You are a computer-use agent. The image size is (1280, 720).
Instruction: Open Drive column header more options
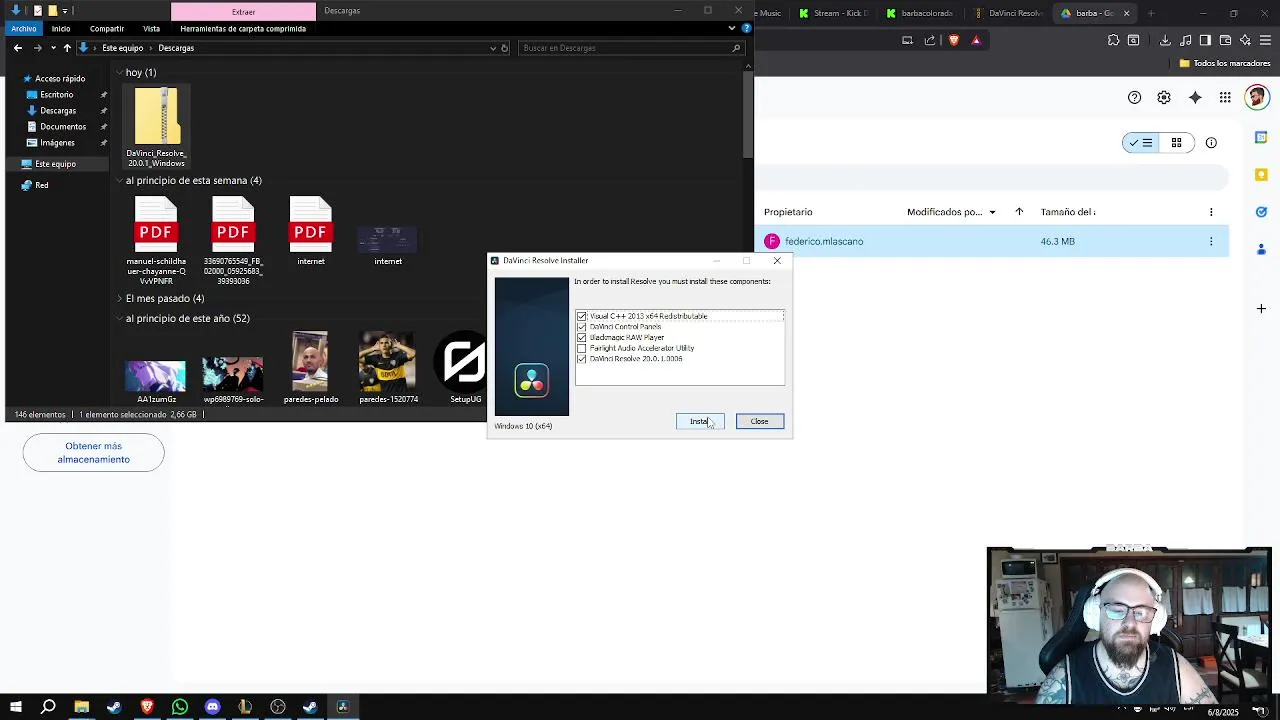pyautogui.click(x=1211, y=212)
